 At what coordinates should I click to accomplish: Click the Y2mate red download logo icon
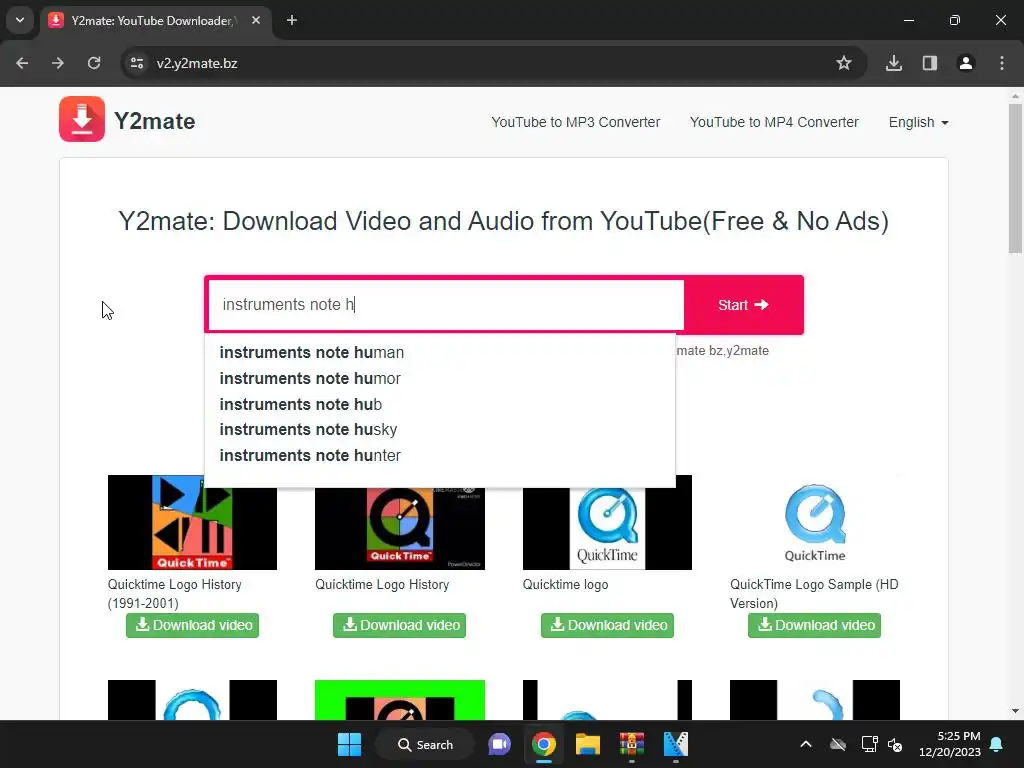[x=82, y=119]
